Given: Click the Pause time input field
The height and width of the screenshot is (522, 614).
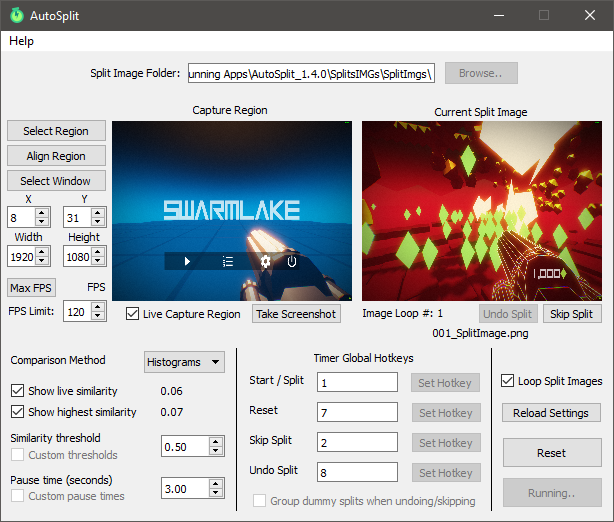Looking at the screenshot, I should [x=185, y=488].
